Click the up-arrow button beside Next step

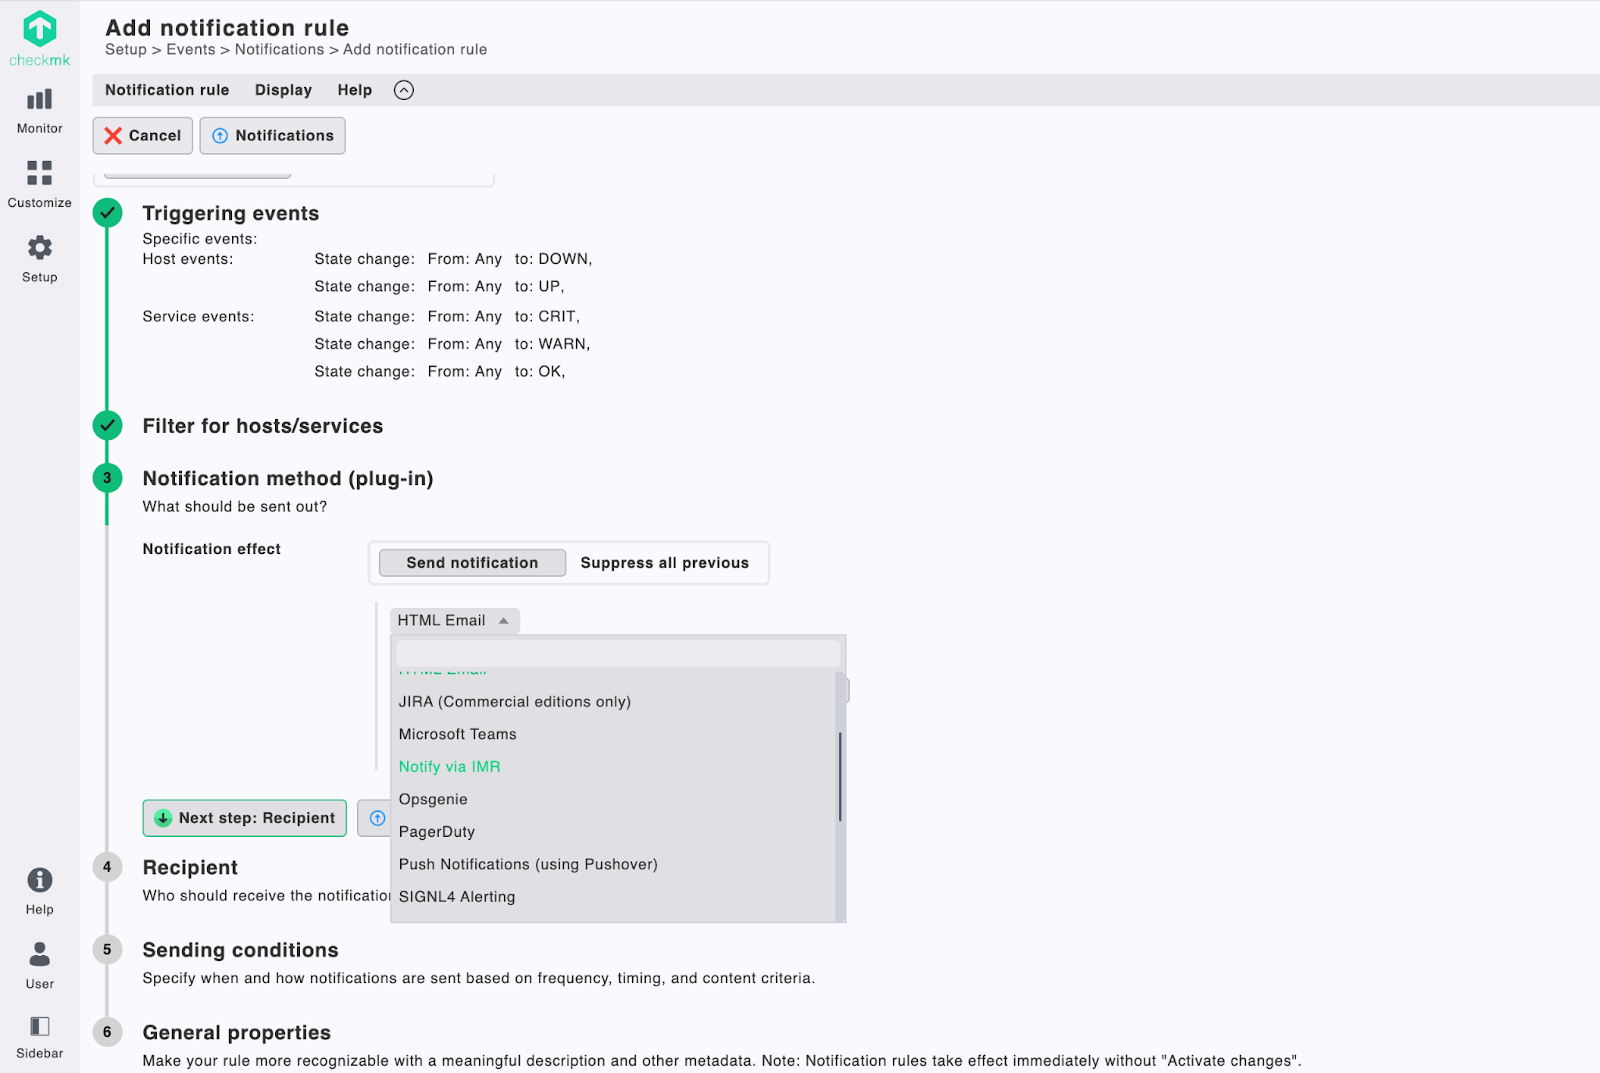pos(376,818)
